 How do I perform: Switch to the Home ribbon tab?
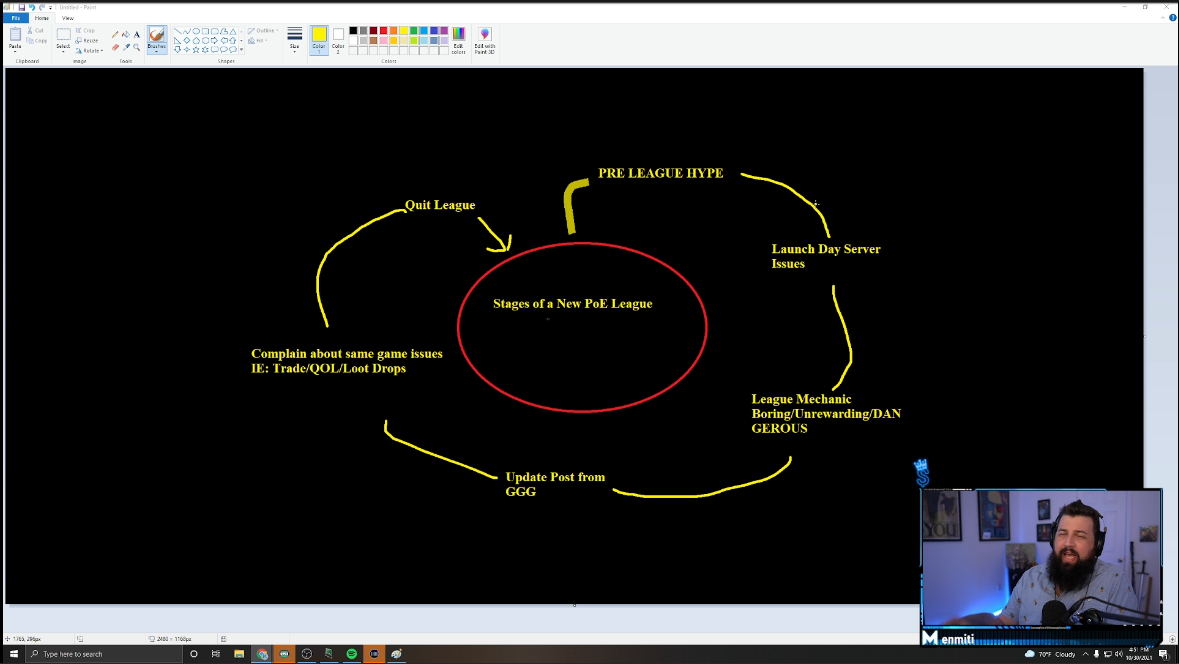click(x=41, y=18)
